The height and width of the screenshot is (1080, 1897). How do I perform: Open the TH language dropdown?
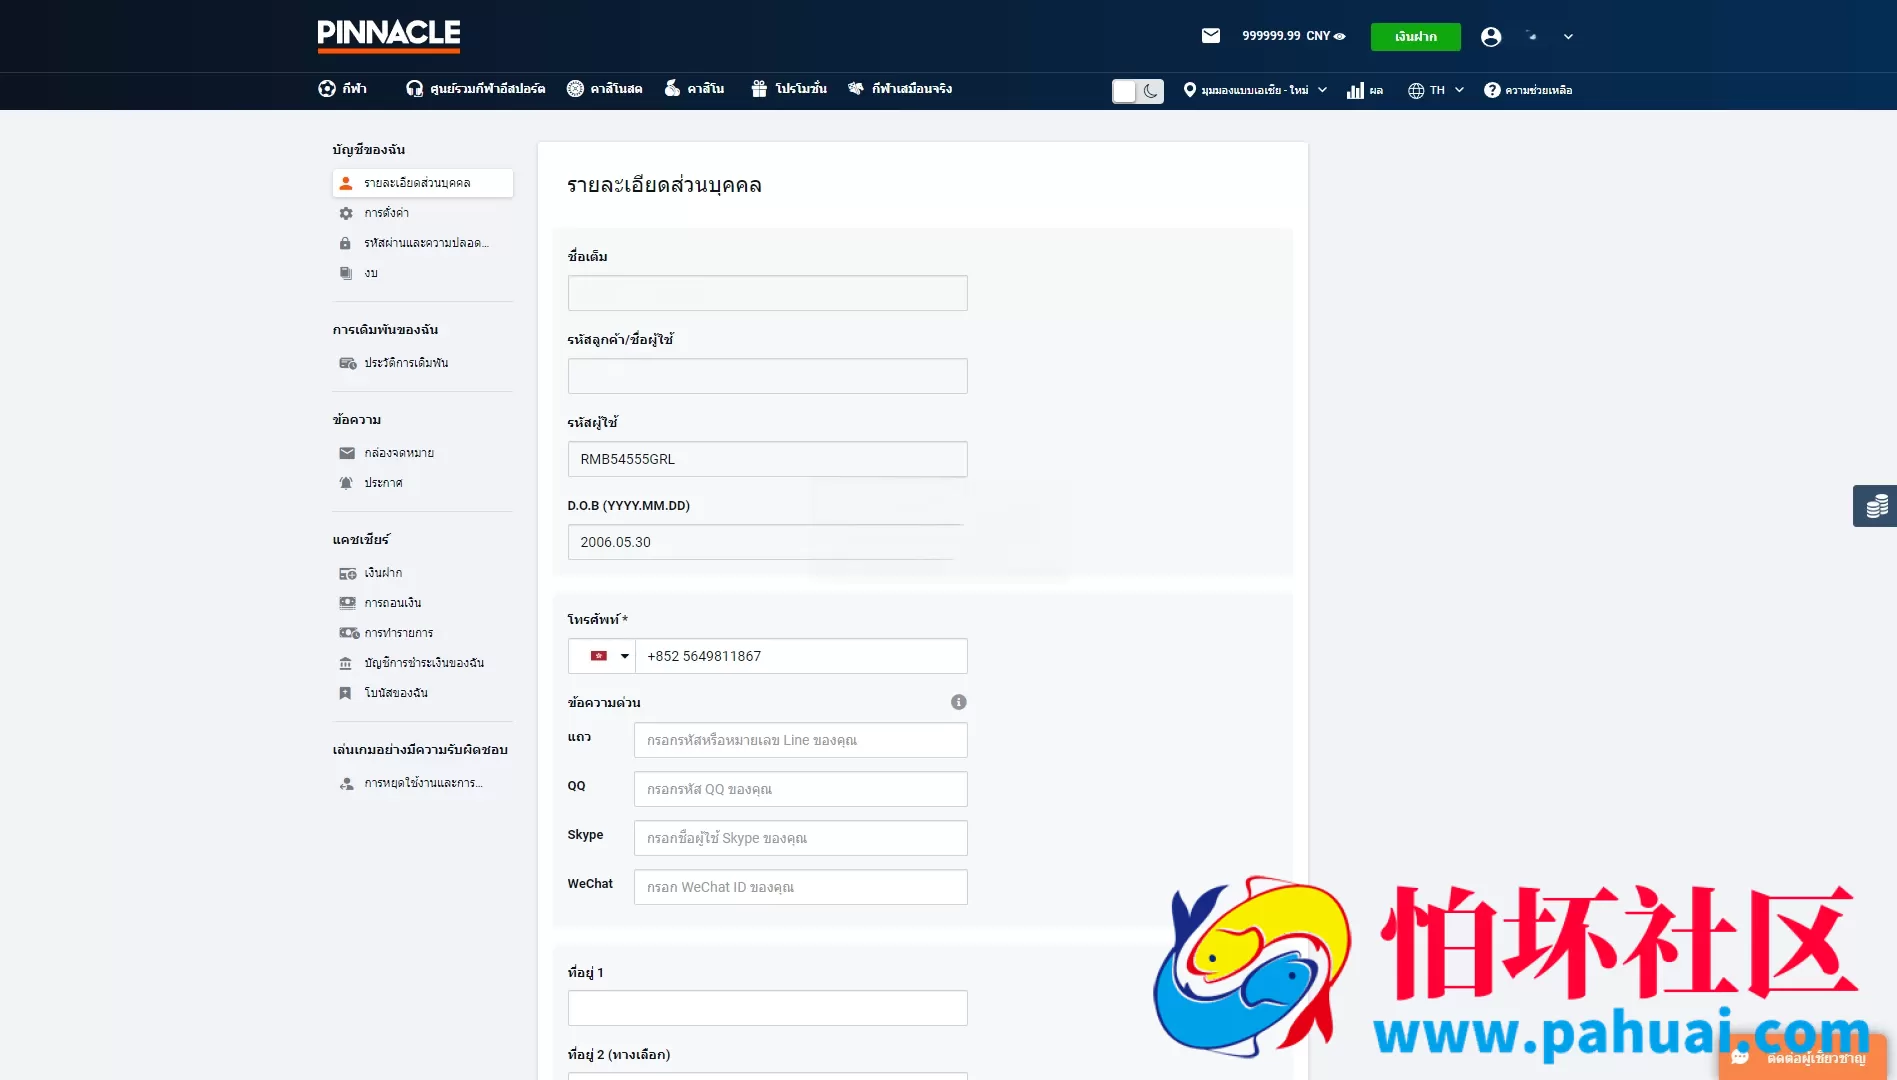[x=1436, y=90]
